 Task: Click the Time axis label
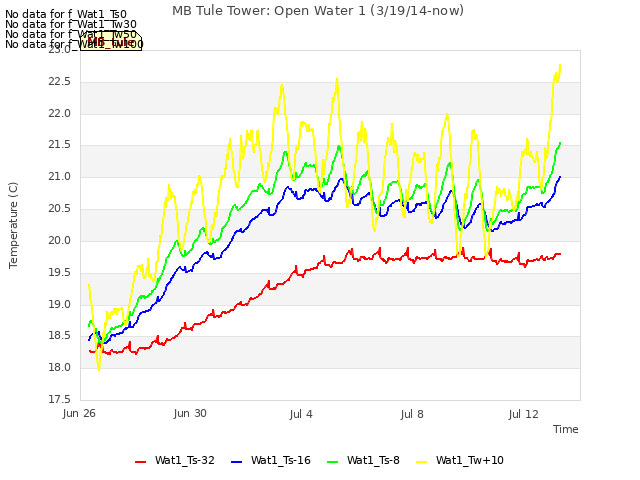[565, 429]
